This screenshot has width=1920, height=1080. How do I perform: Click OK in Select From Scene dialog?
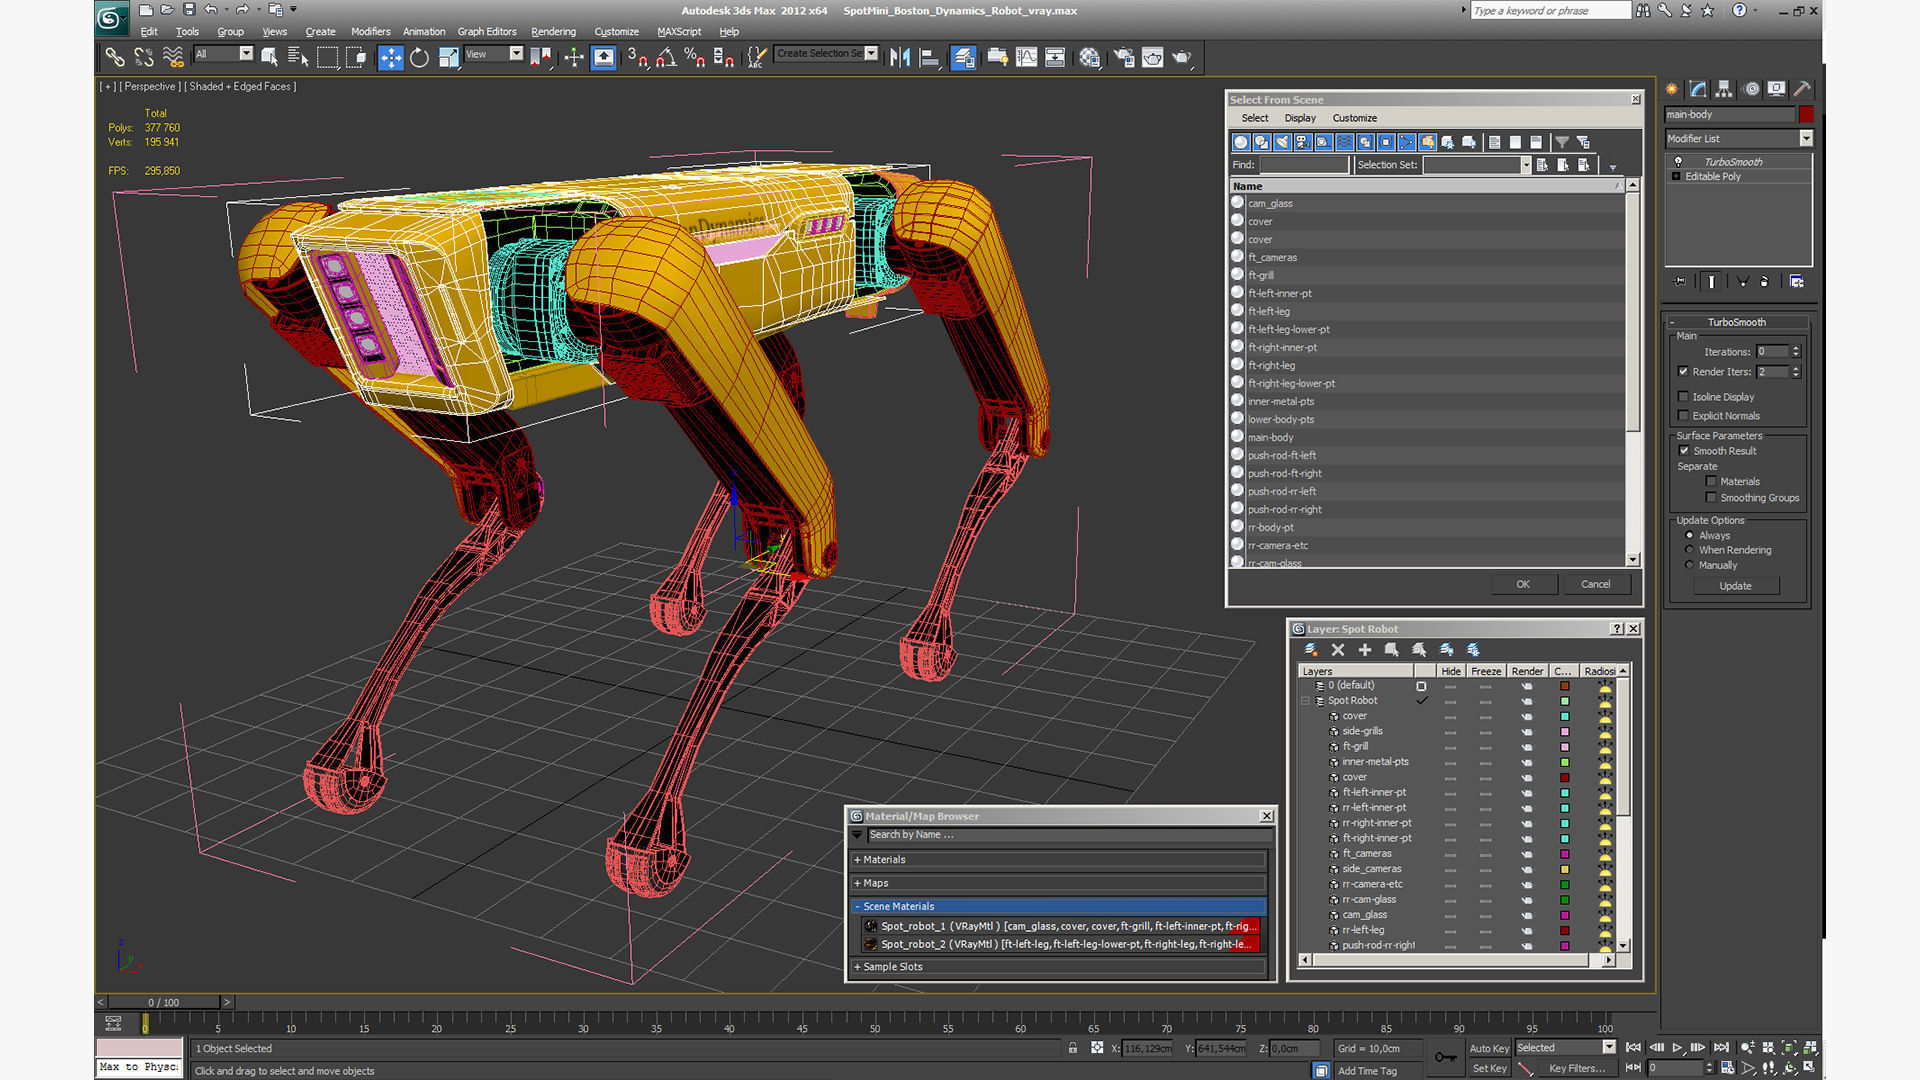click(1522, 584)
